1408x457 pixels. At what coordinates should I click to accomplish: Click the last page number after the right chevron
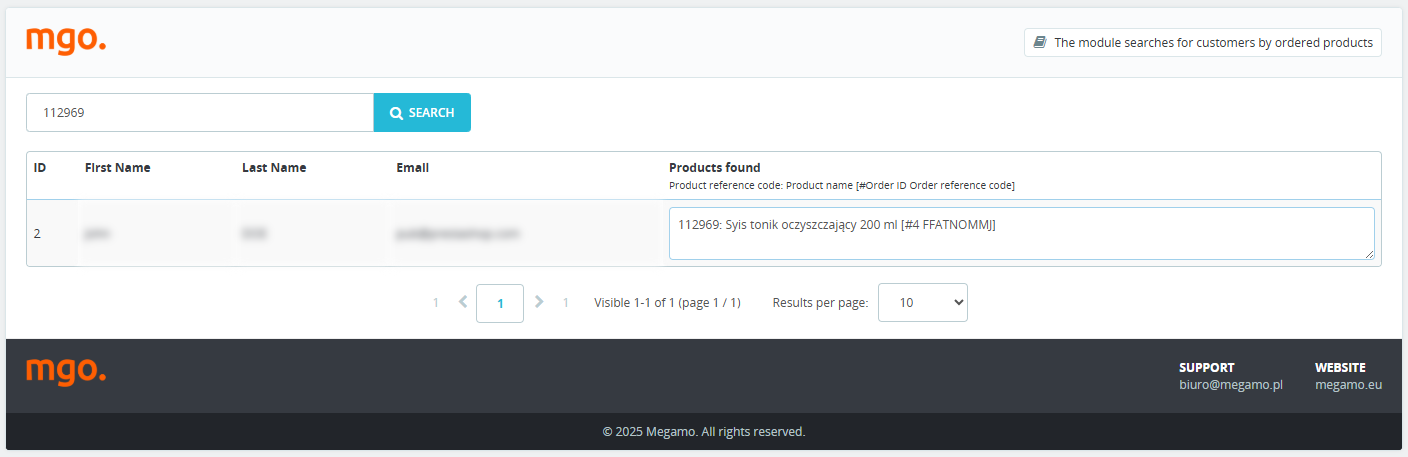click(x=565, y=303)
